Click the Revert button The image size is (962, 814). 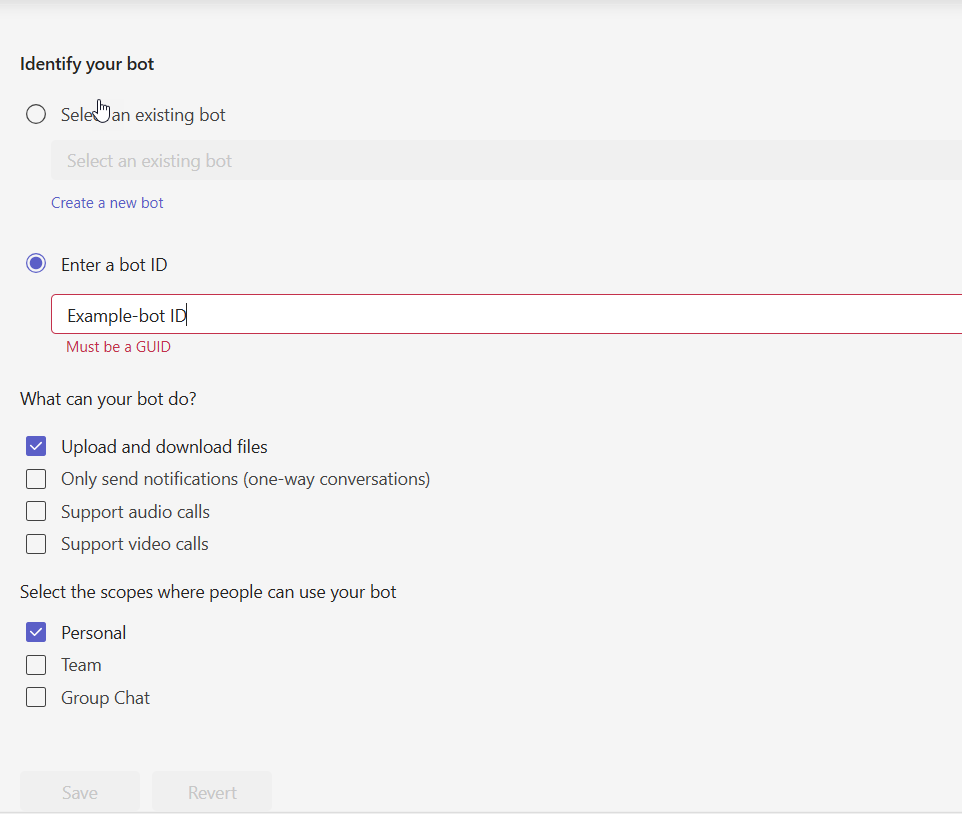(212, 792)
